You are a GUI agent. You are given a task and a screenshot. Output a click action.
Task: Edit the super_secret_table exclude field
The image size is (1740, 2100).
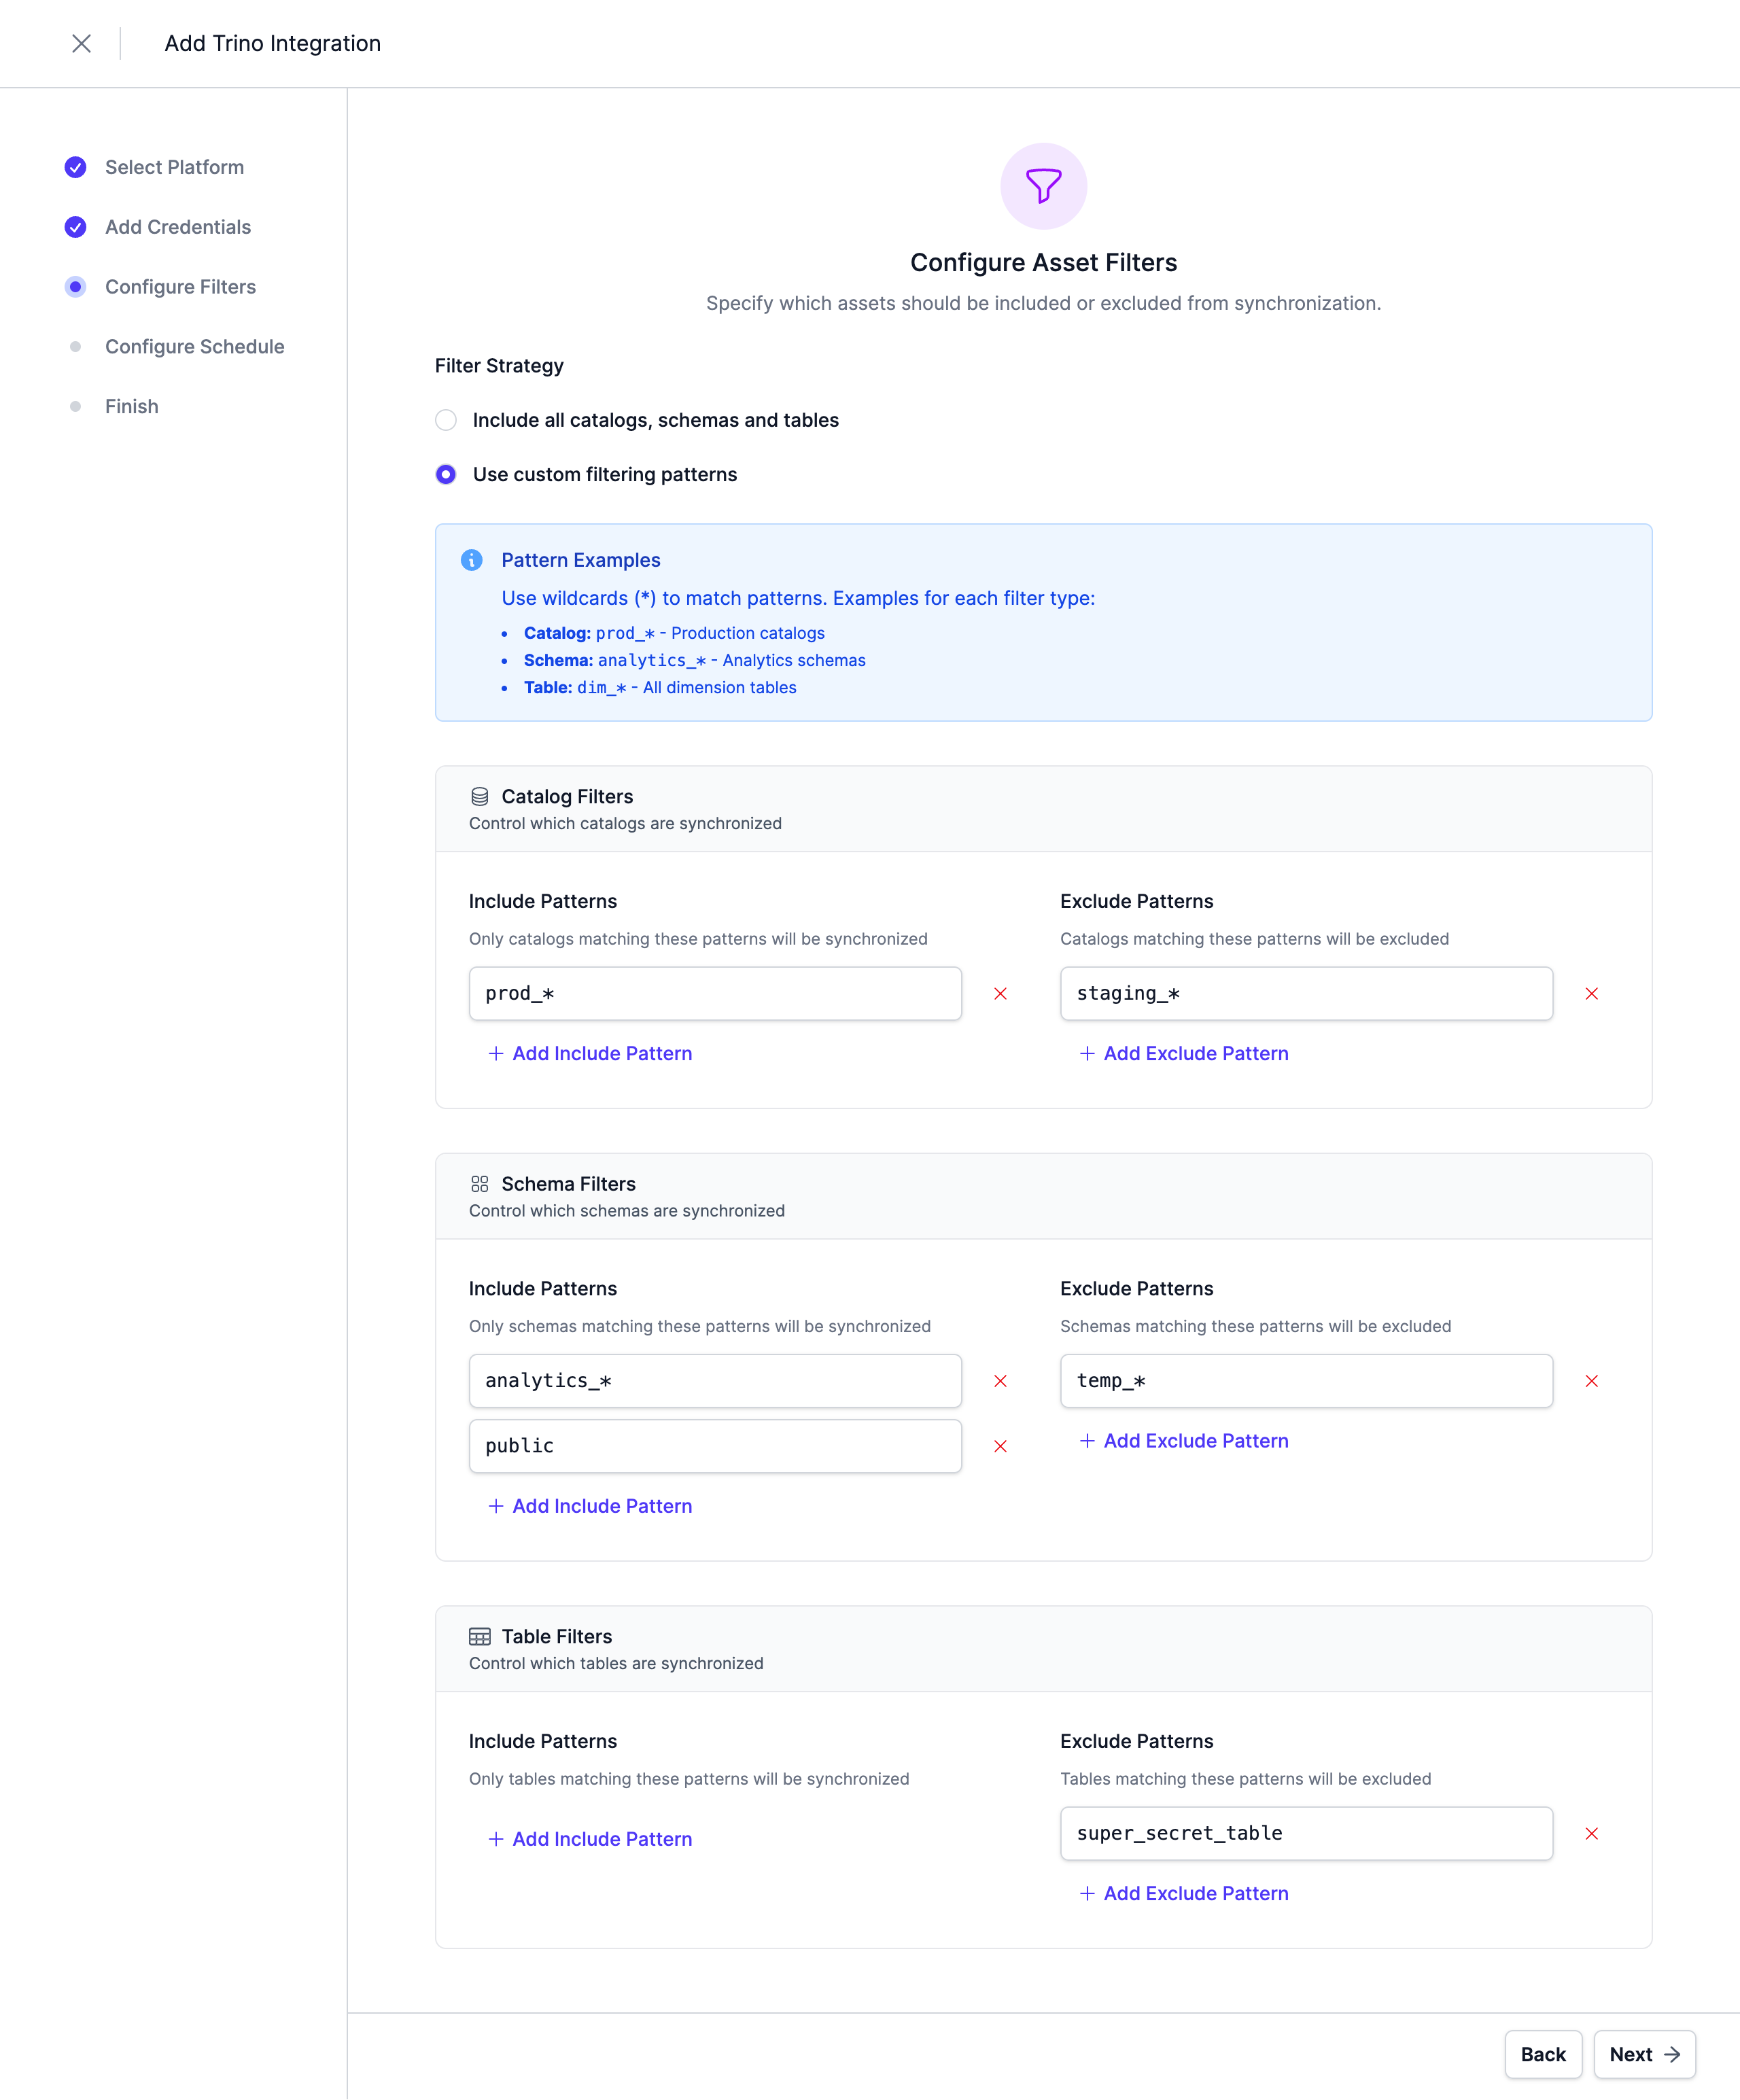pyautogui.click(x=1306, y=1833)
